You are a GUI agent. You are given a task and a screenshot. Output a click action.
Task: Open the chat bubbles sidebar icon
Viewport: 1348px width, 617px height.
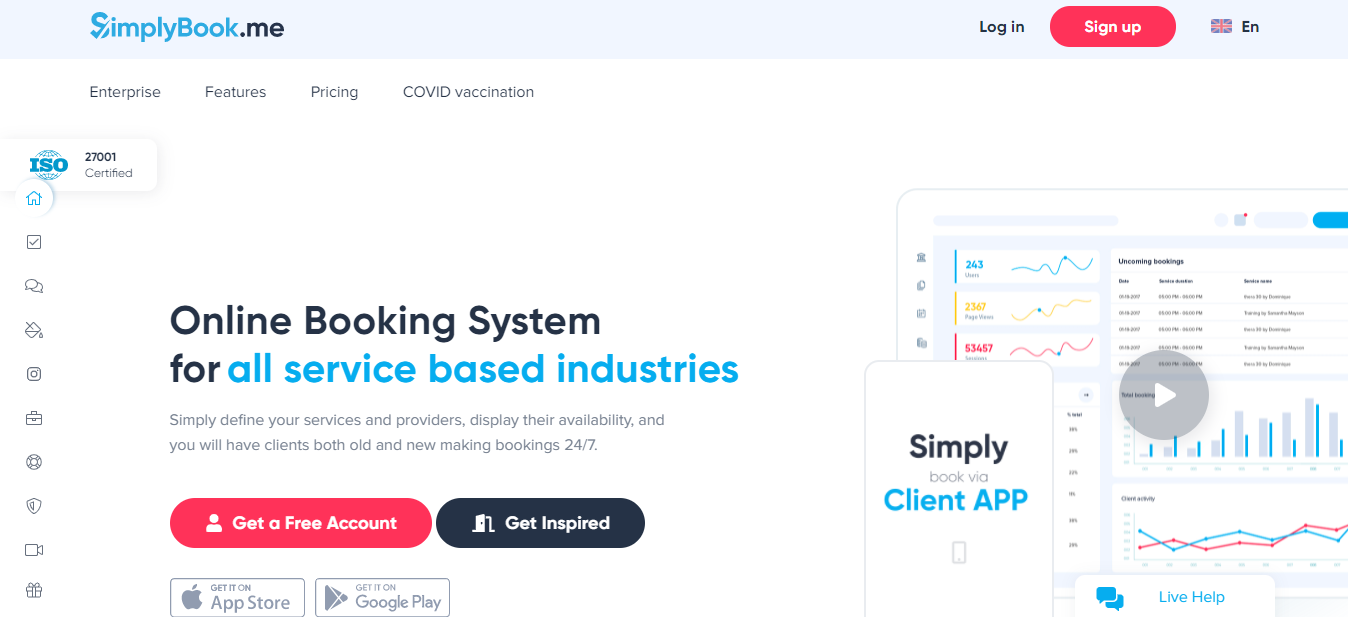coord(34,286)
